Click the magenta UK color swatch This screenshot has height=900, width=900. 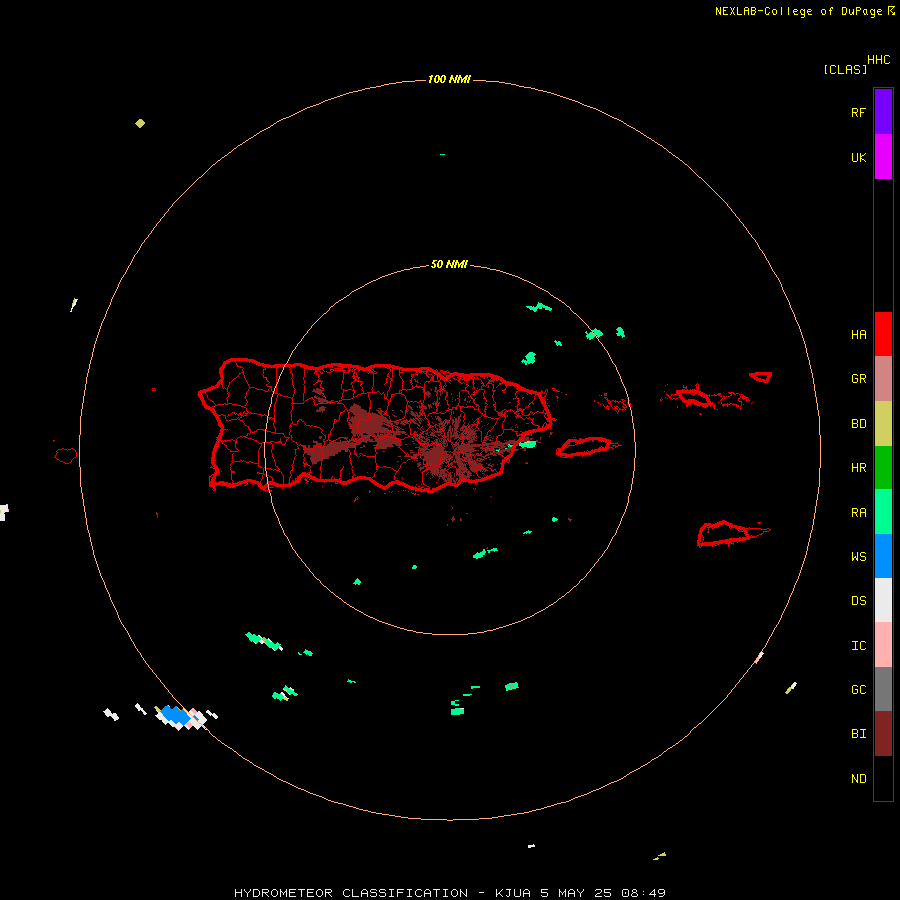click(x=883, y=157)
